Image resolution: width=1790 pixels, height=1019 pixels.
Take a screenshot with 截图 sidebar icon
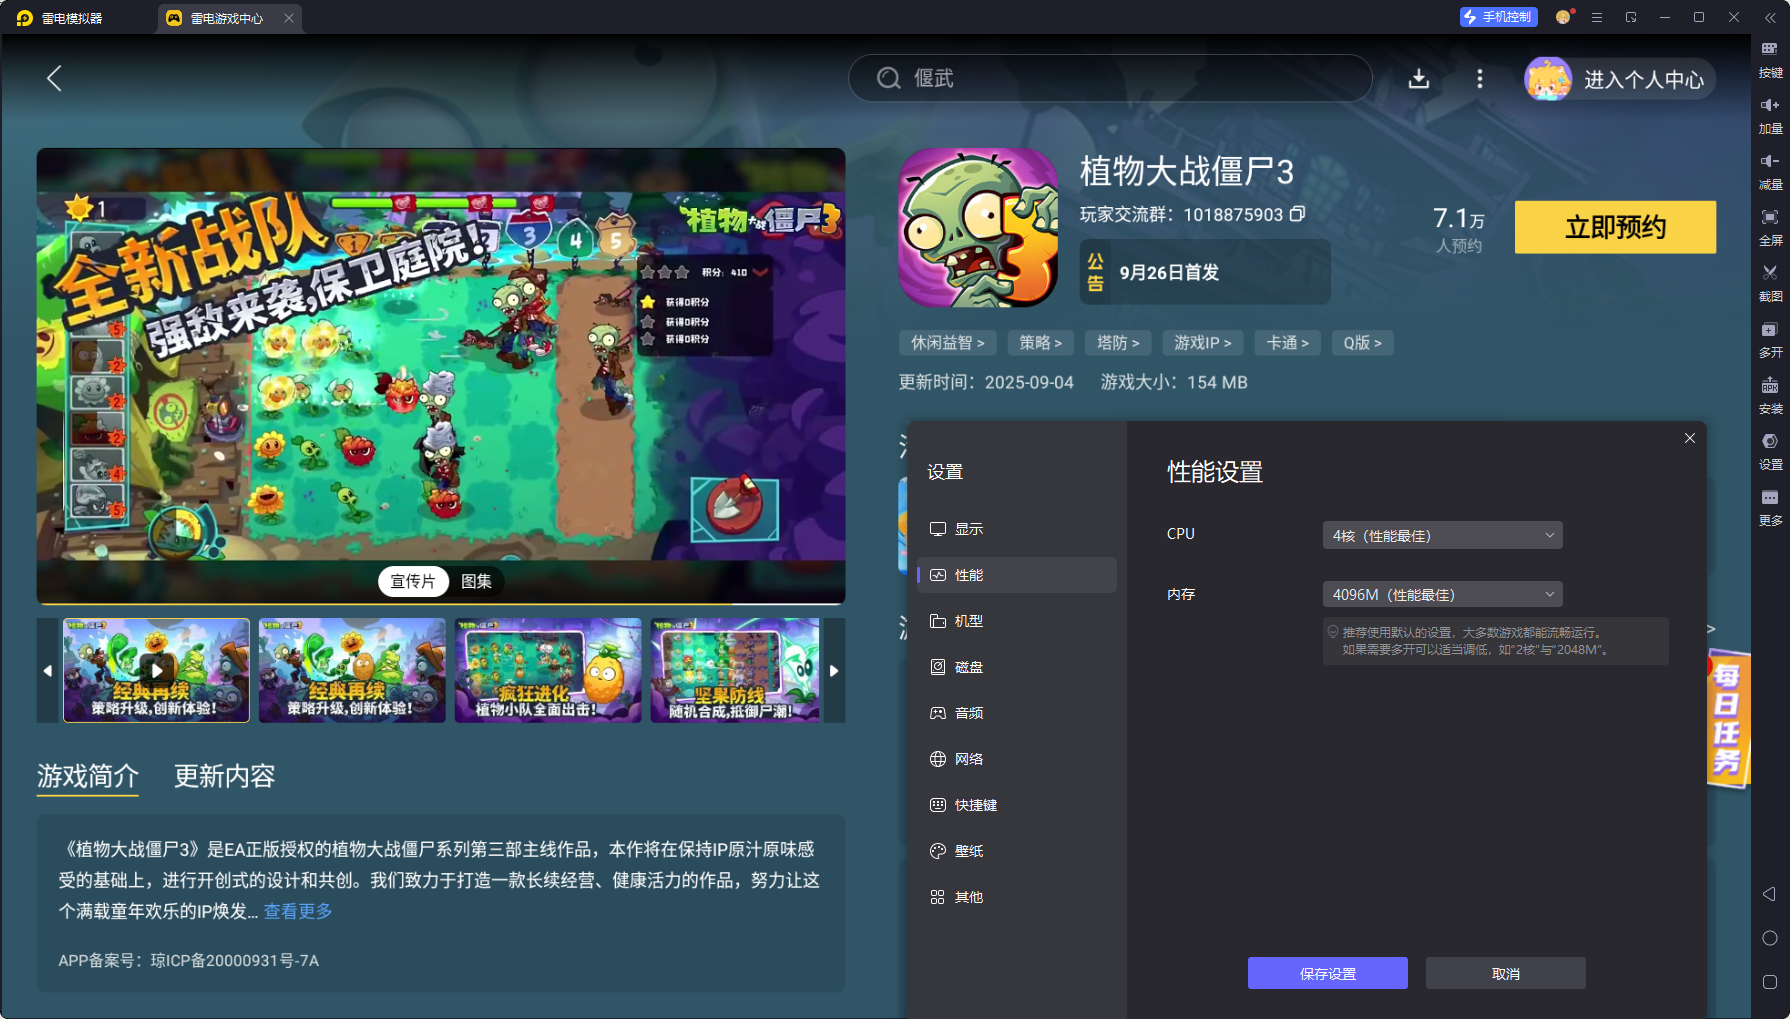click(x=1770, y=284)
